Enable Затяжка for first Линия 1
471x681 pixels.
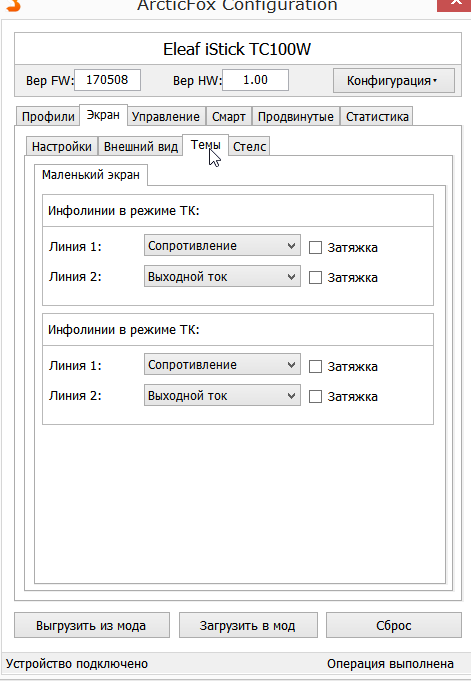click(315, 248)
